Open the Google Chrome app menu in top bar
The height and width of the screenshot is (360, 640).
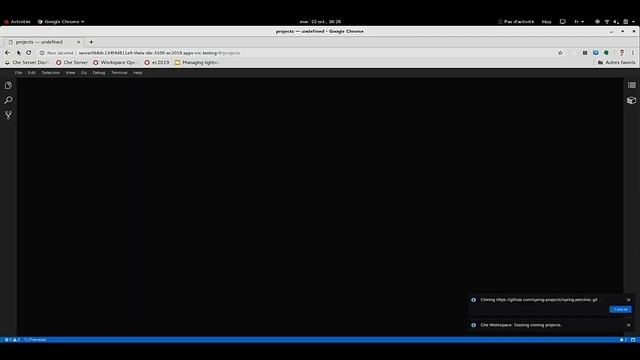[x=61, y=22]
